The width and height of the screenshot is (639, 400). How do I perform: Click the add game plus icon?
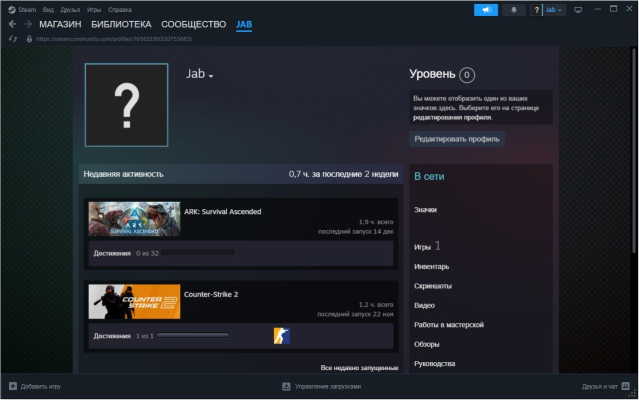[12, 386]
